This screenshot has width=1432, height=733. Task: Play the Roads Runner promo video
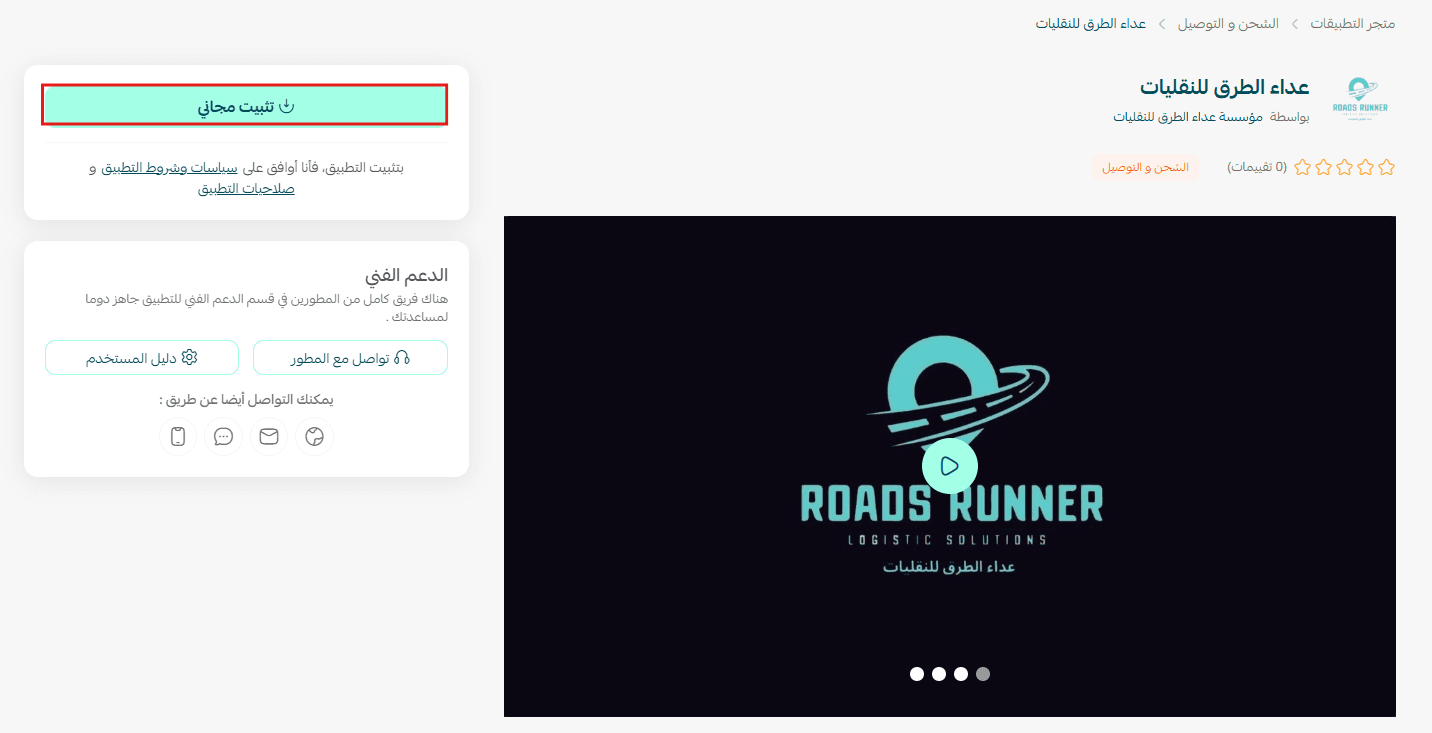pyautogui.click(x=950, y=466)
